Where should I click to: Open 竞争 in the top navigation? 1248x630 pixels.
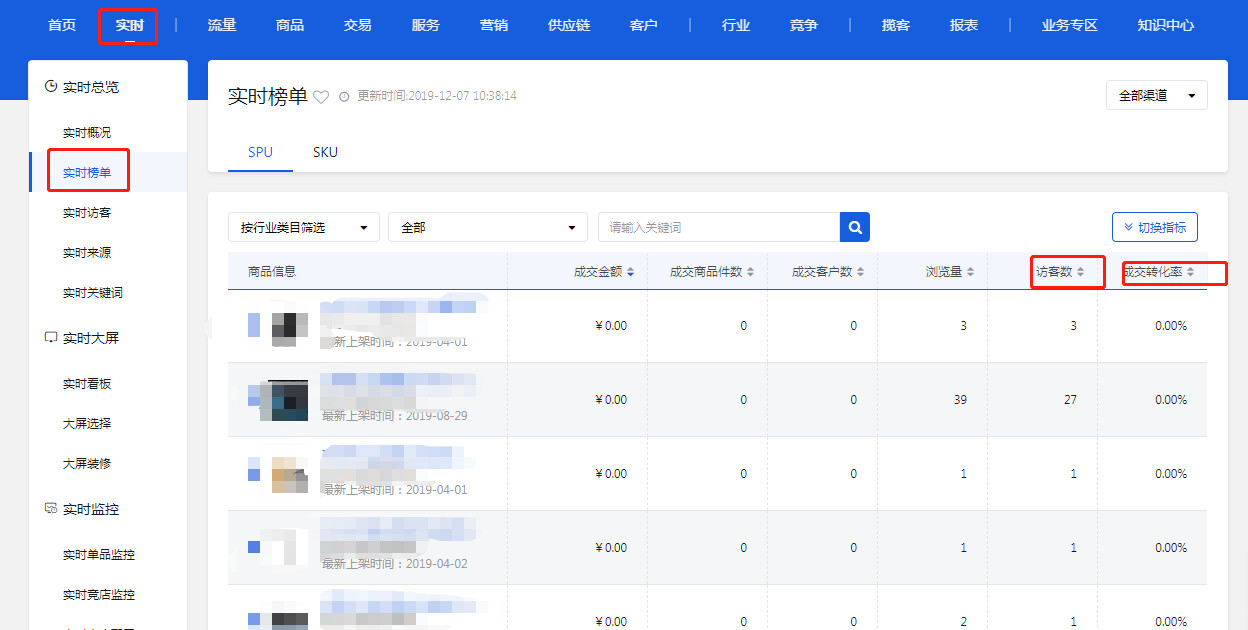803,25
